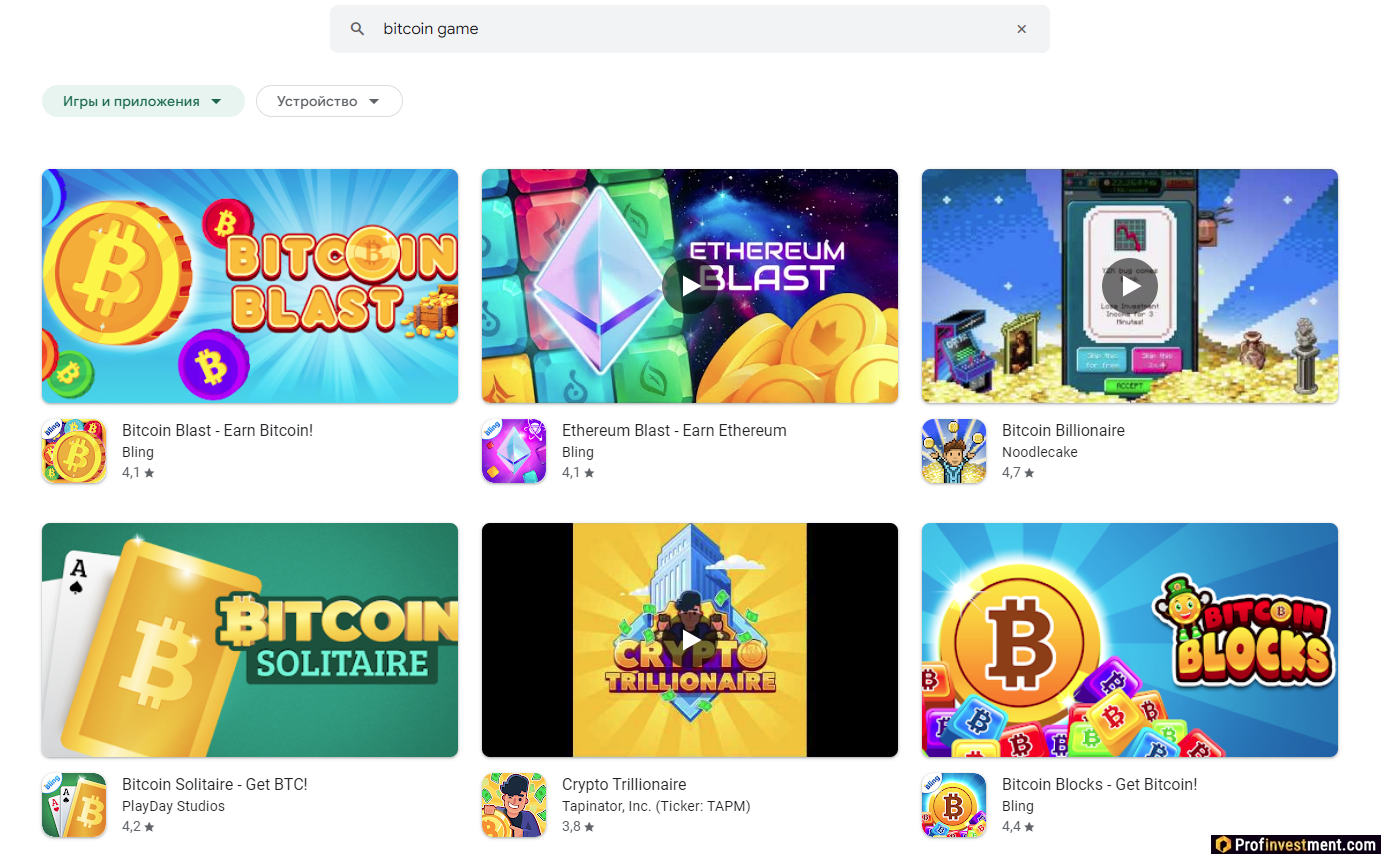
Task: Play the Crypto Trillionaire video preview
Action: [x=690, y=640]
